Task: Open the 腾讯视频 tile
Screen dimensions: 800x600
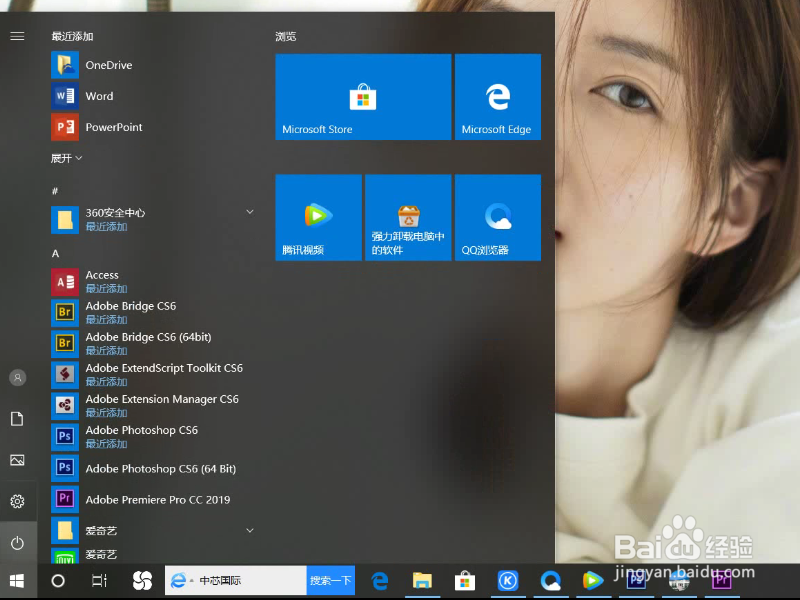Action: (x=318, y=217)
